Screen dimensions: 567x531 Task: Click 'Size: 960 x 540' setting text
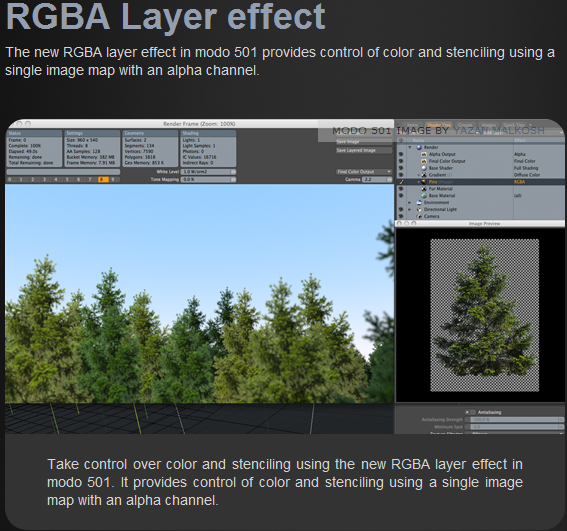pos(82,140)
